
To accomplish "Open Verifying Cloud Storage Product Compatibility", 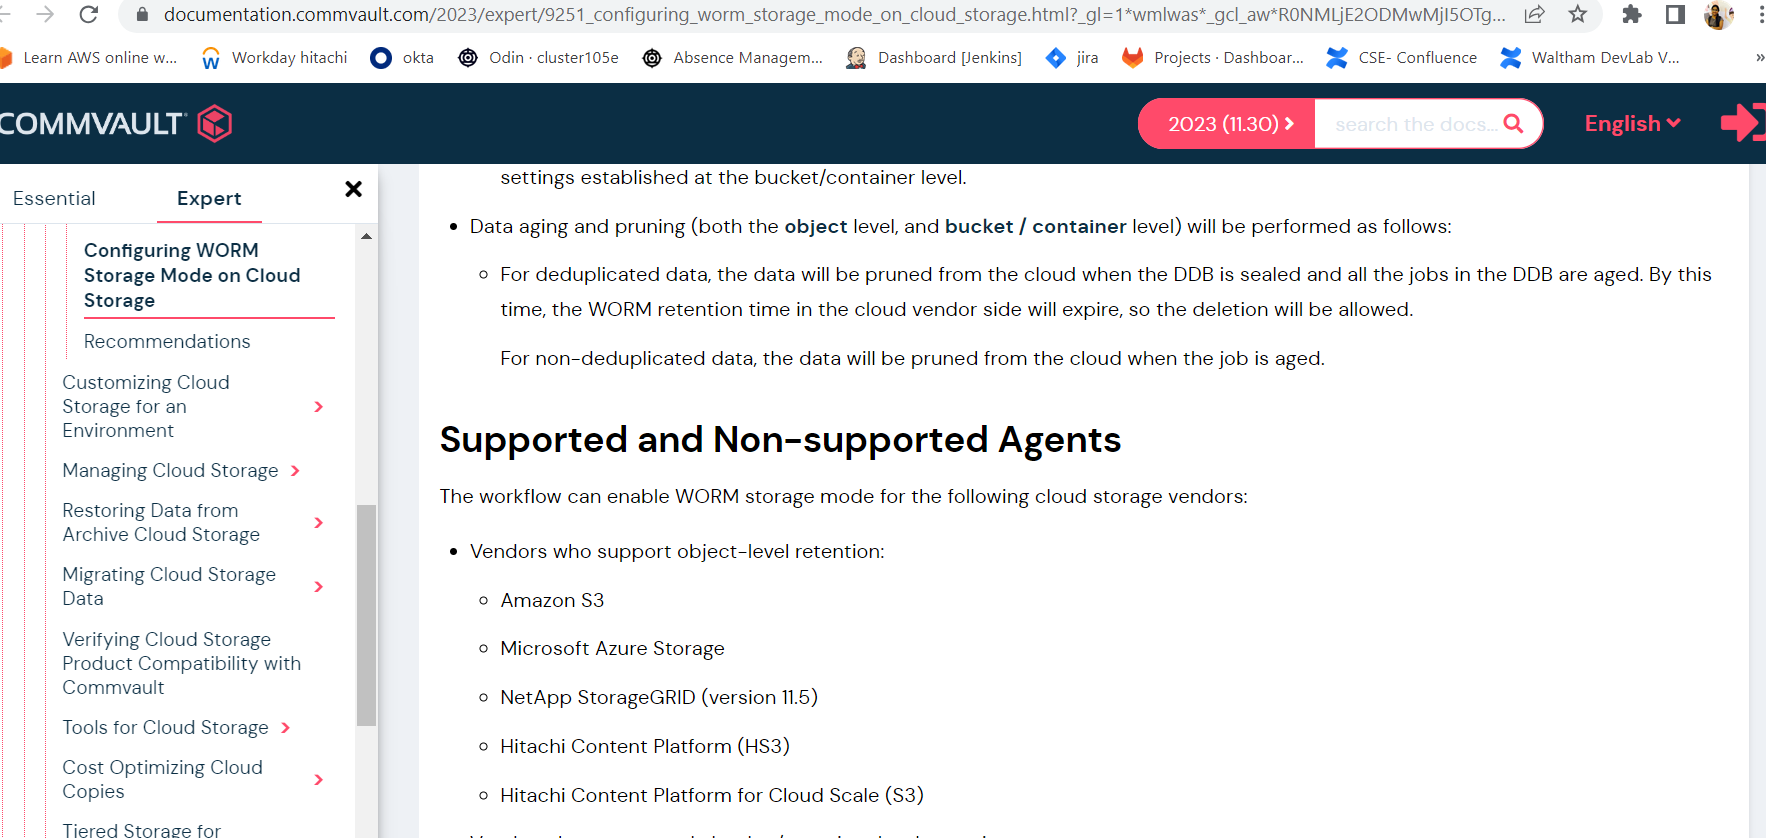I will tap(181, 663).
